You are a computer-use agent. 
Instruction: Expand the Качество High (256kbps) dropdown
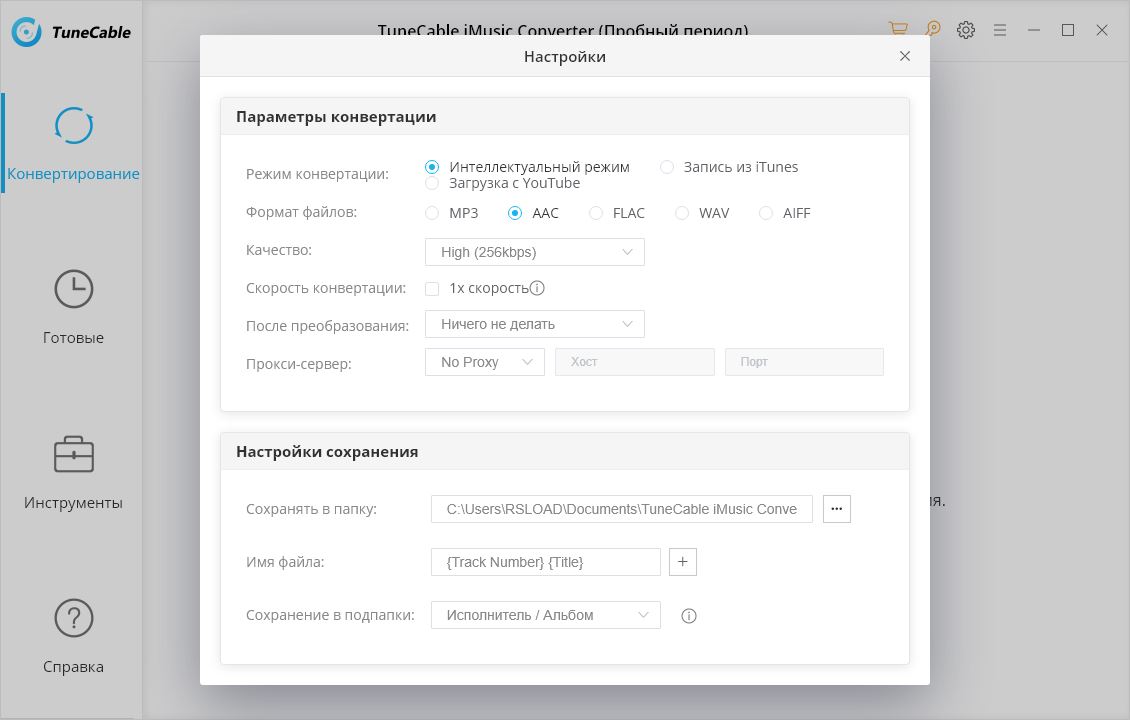coord(535,252)
